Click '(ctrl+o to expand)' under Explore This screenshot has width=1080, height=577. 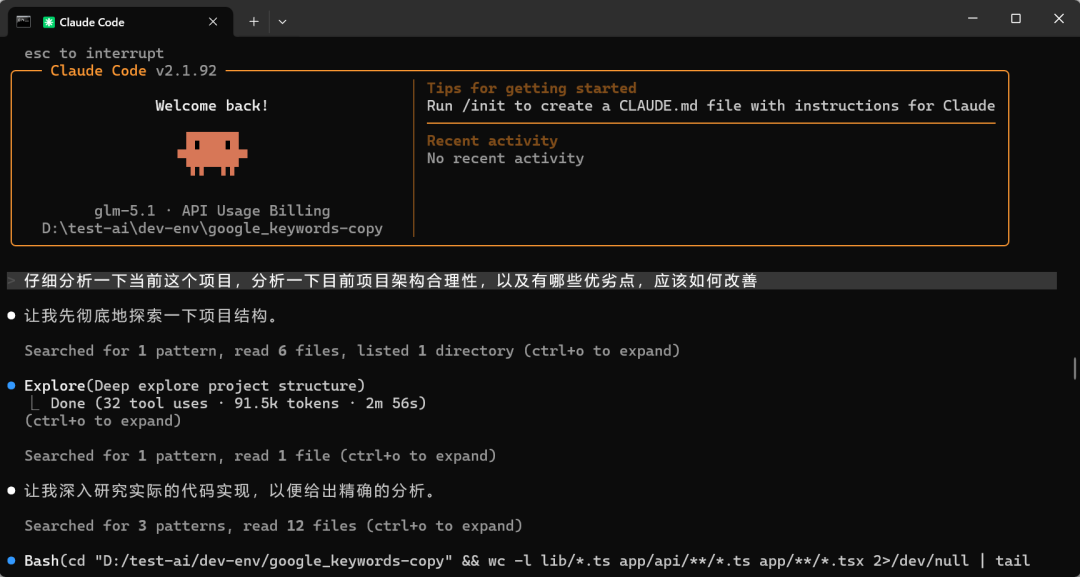[103, 421]
